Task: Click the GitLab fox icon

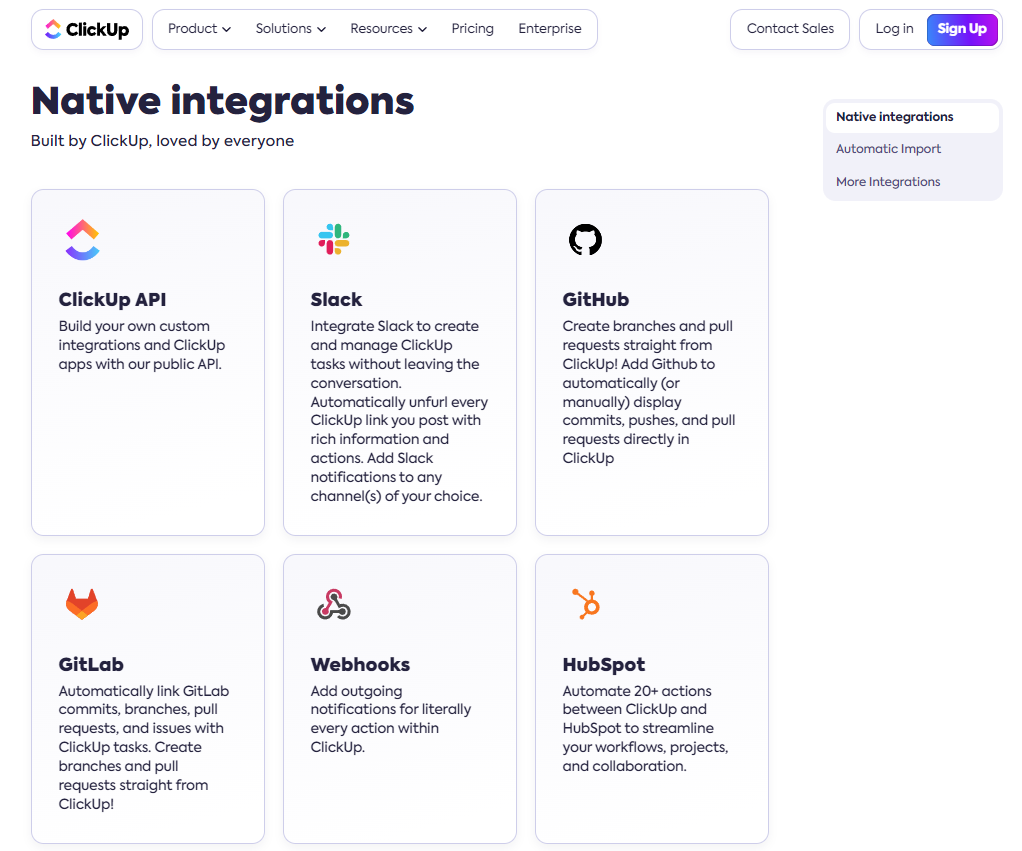Action: coord(82,604)
